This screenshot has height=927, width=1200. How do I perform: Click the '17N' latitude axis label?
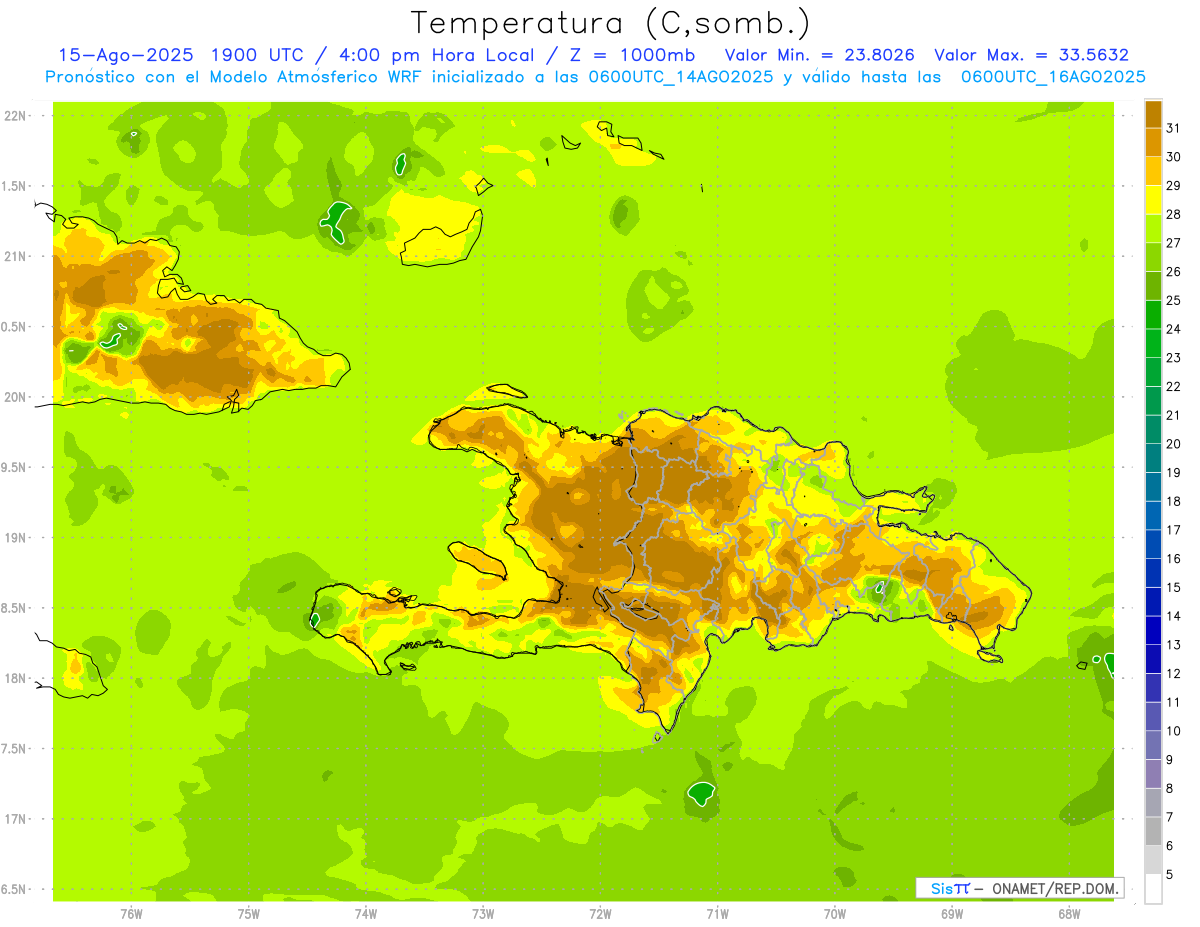point(16,819)
